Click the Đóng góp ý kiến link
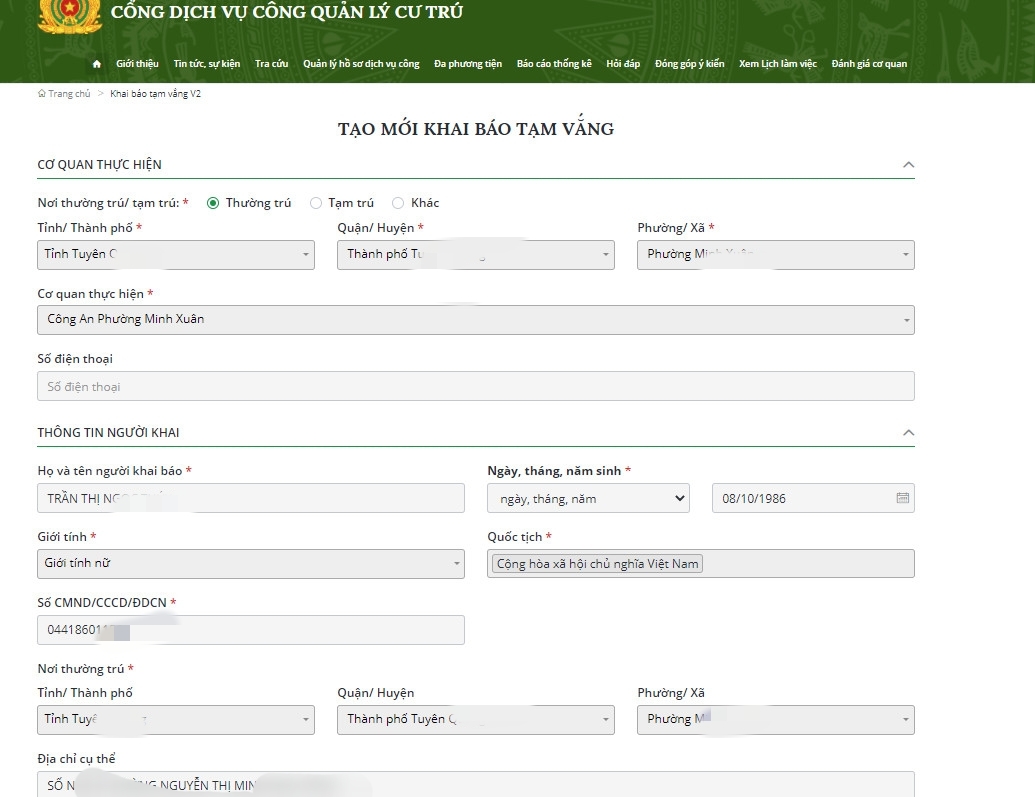Screen dimensions: 1035x797 pyautogui.click(x=689, y=64)
